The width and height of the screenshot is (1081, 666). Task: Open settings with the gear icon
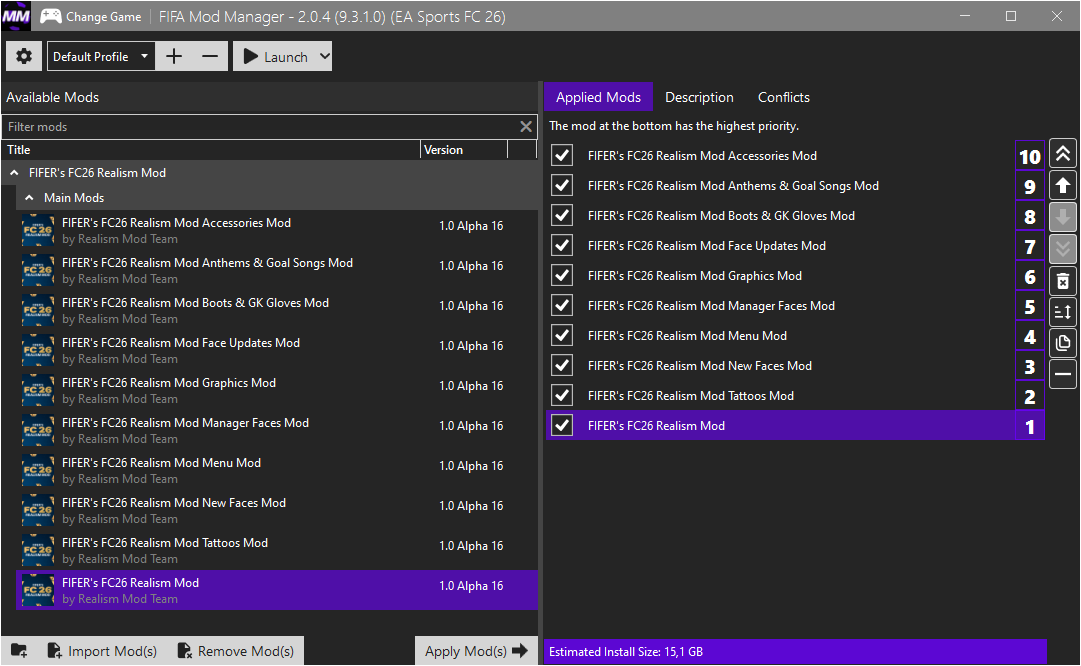(x=24, y=57)
